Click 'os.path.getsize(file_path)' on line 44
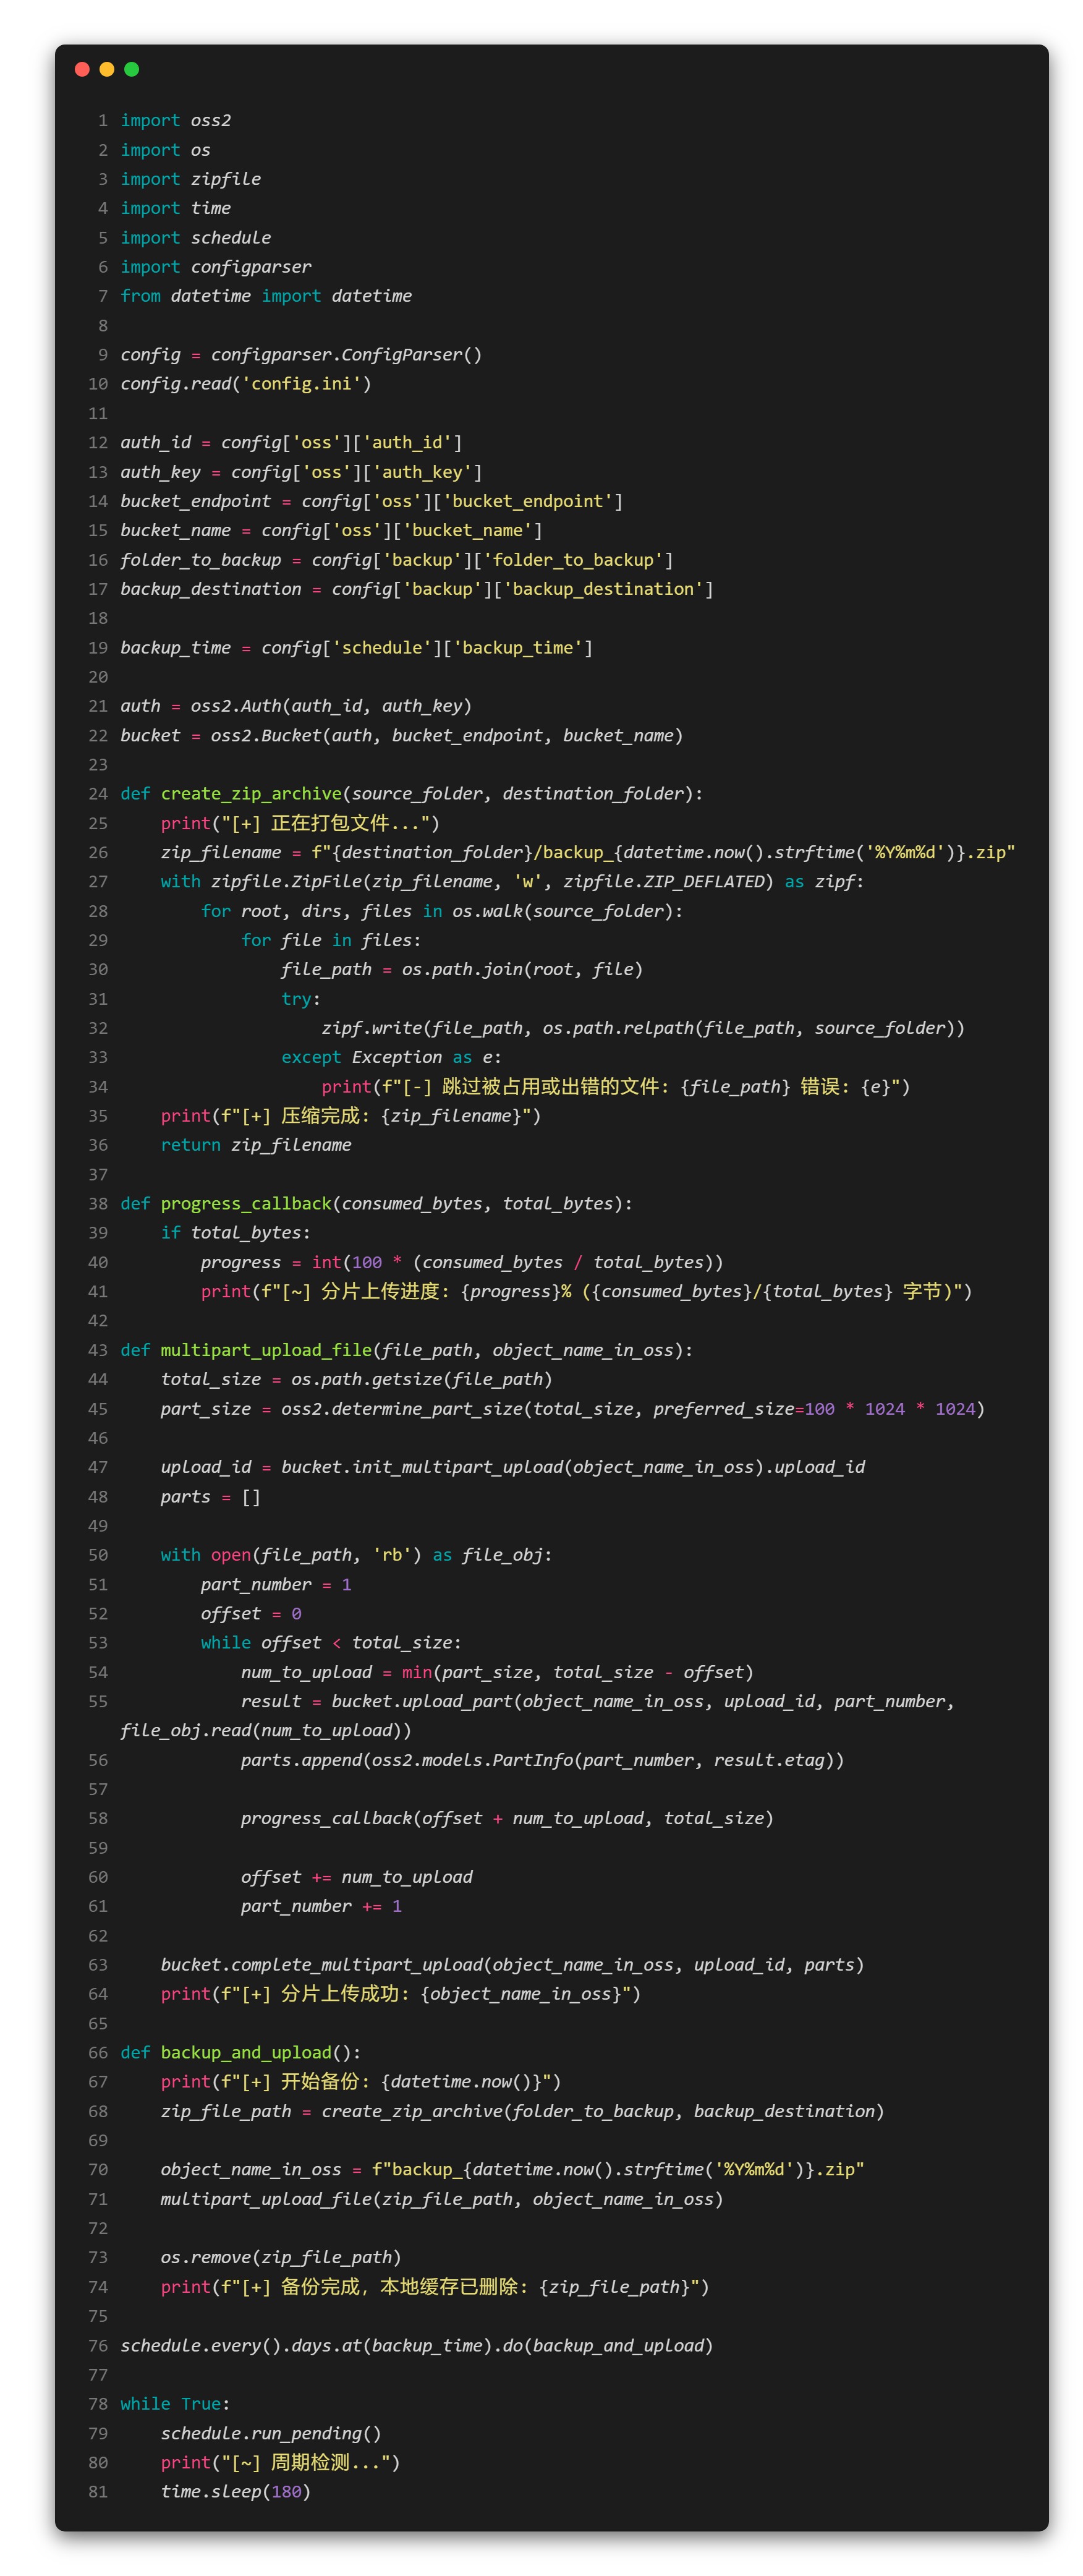Viewport: 1083px width, 2576px height. [422, 1379]
